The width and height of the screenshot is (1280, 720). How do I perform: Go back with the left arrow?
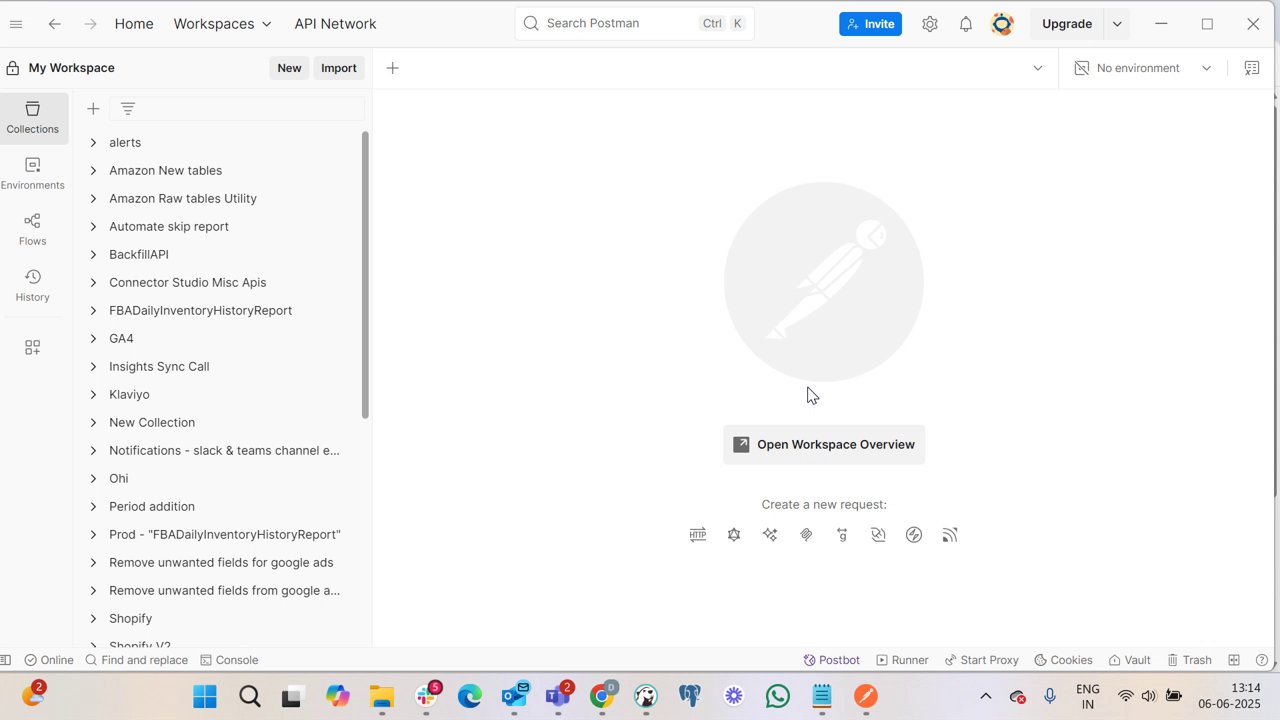click(55, 24)
